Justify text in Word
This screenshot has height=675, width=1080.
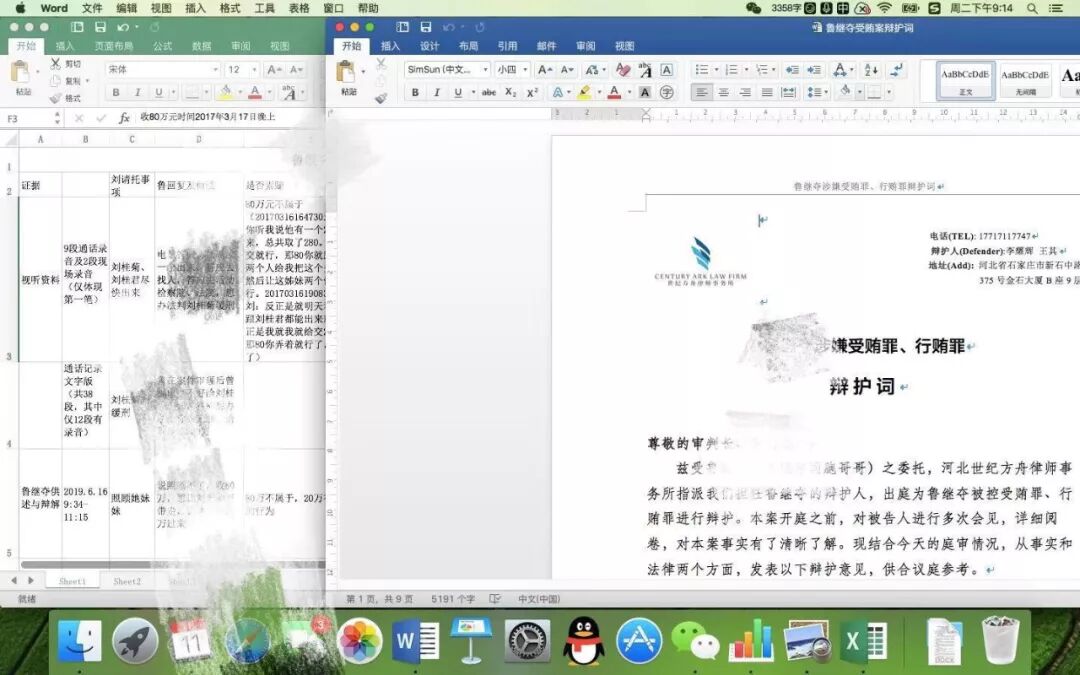tap(767, 92)
